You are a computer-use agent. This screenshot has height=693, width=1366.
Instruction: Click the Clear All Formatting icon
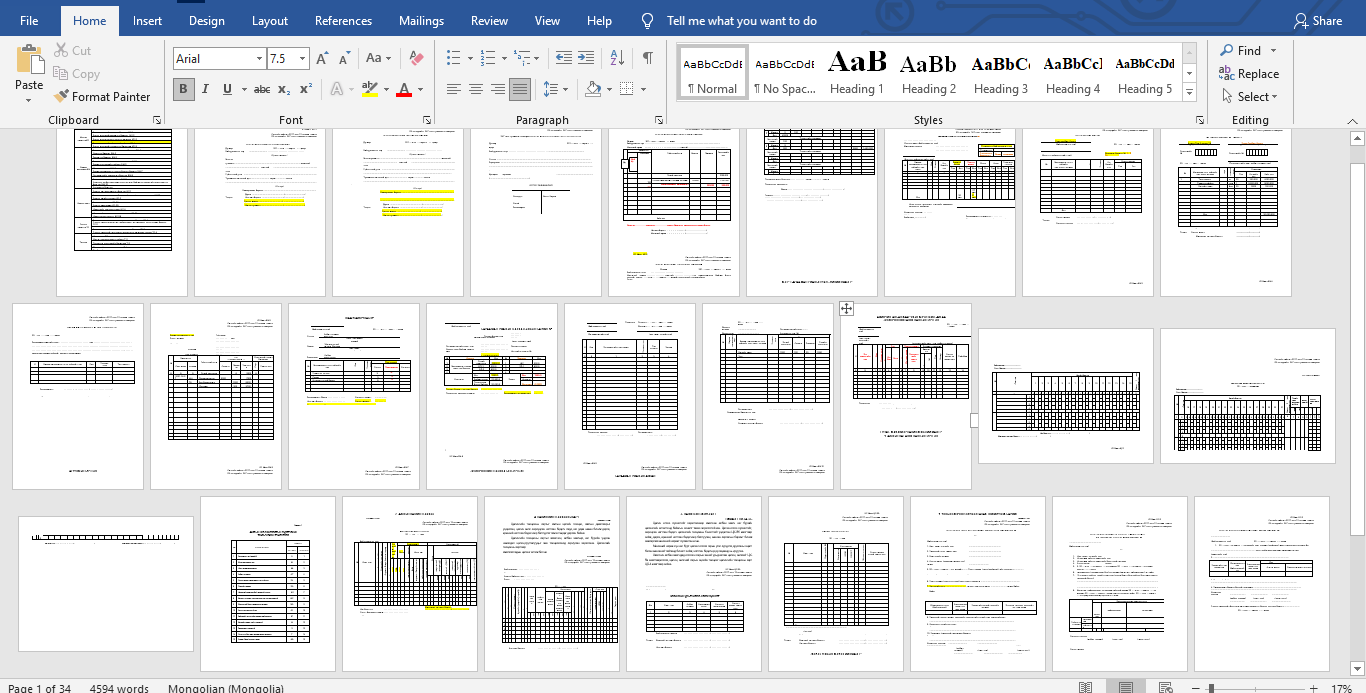click(x=417, y=58)
